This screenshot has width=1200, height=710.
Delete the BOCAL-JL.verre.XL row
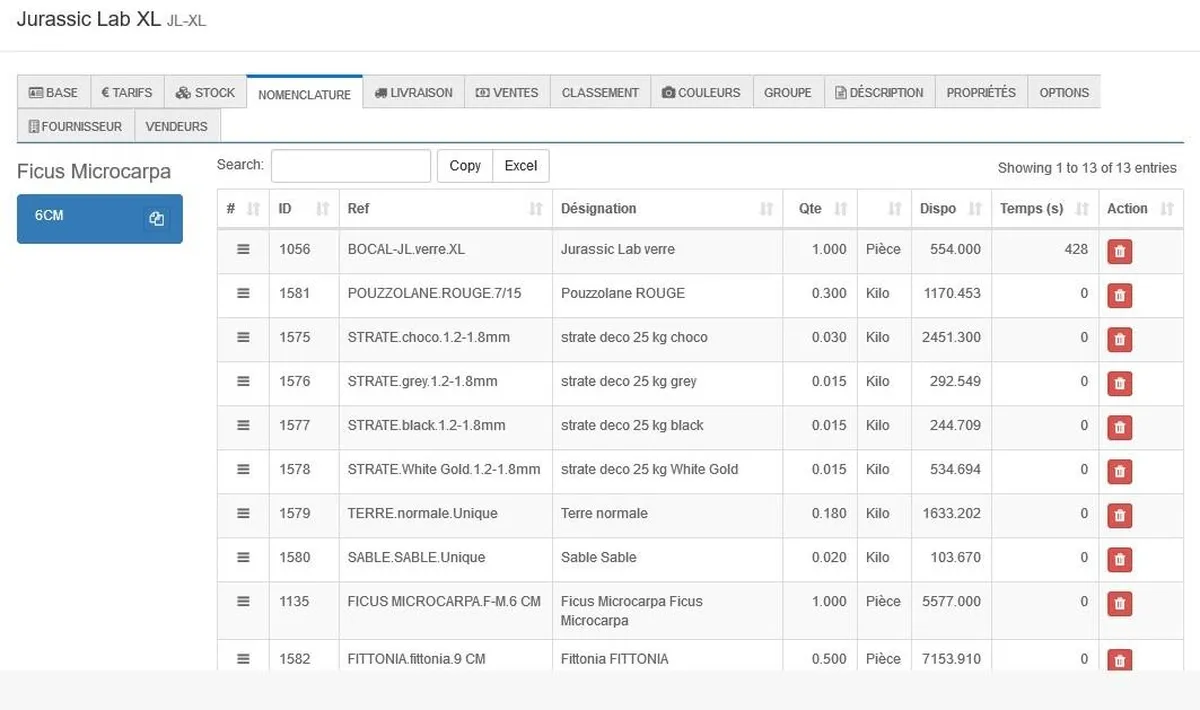tap(1119, 251)
